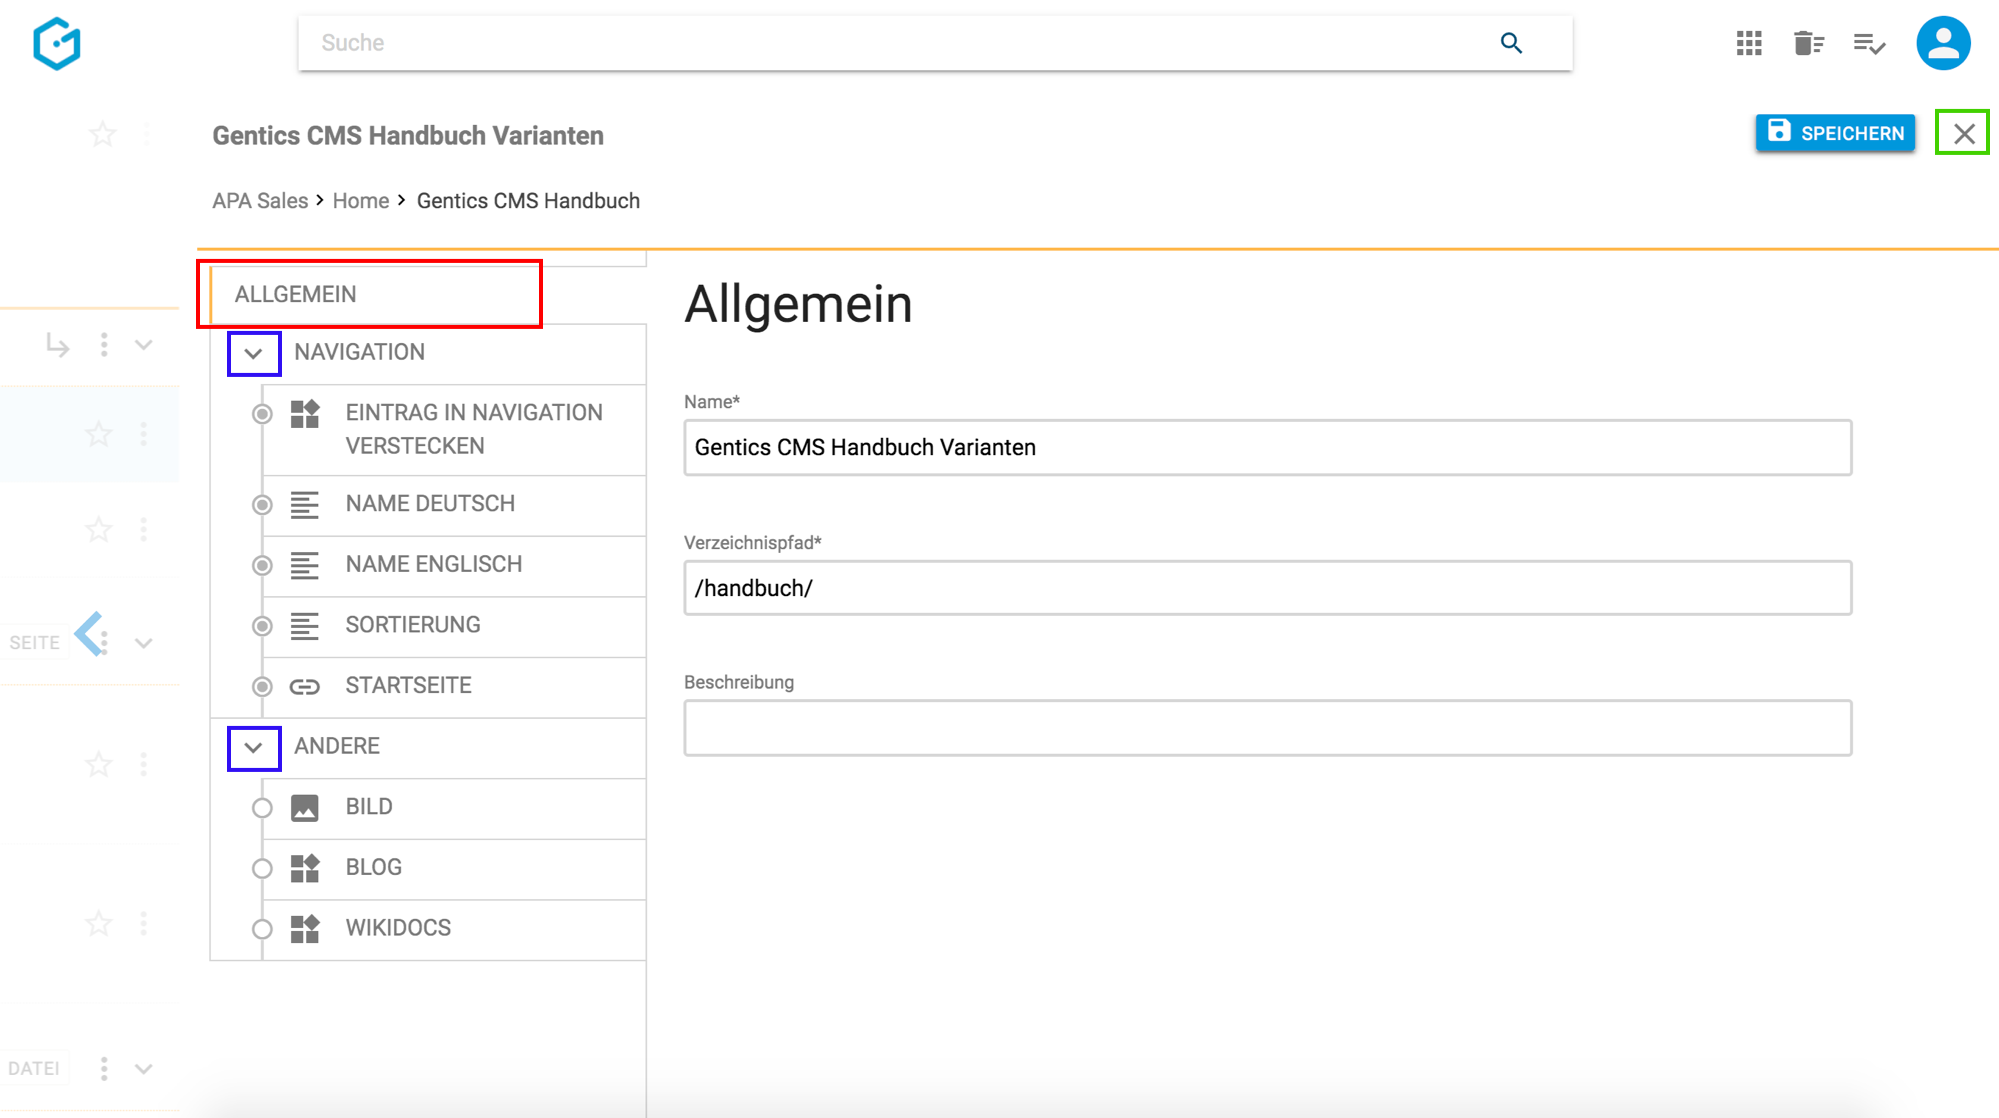
Task: Click the 'Gentics CMS Handbuch Varianten' title
Action: pyautogui.click(x=408, y=136)
